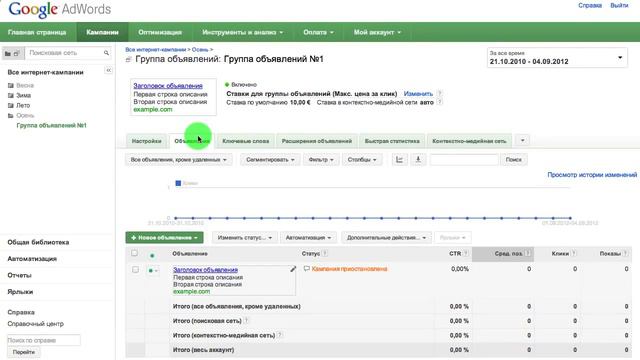Open the Оплата menu
Viewport: 640px width, 360px height.
(x=318, y=32)
